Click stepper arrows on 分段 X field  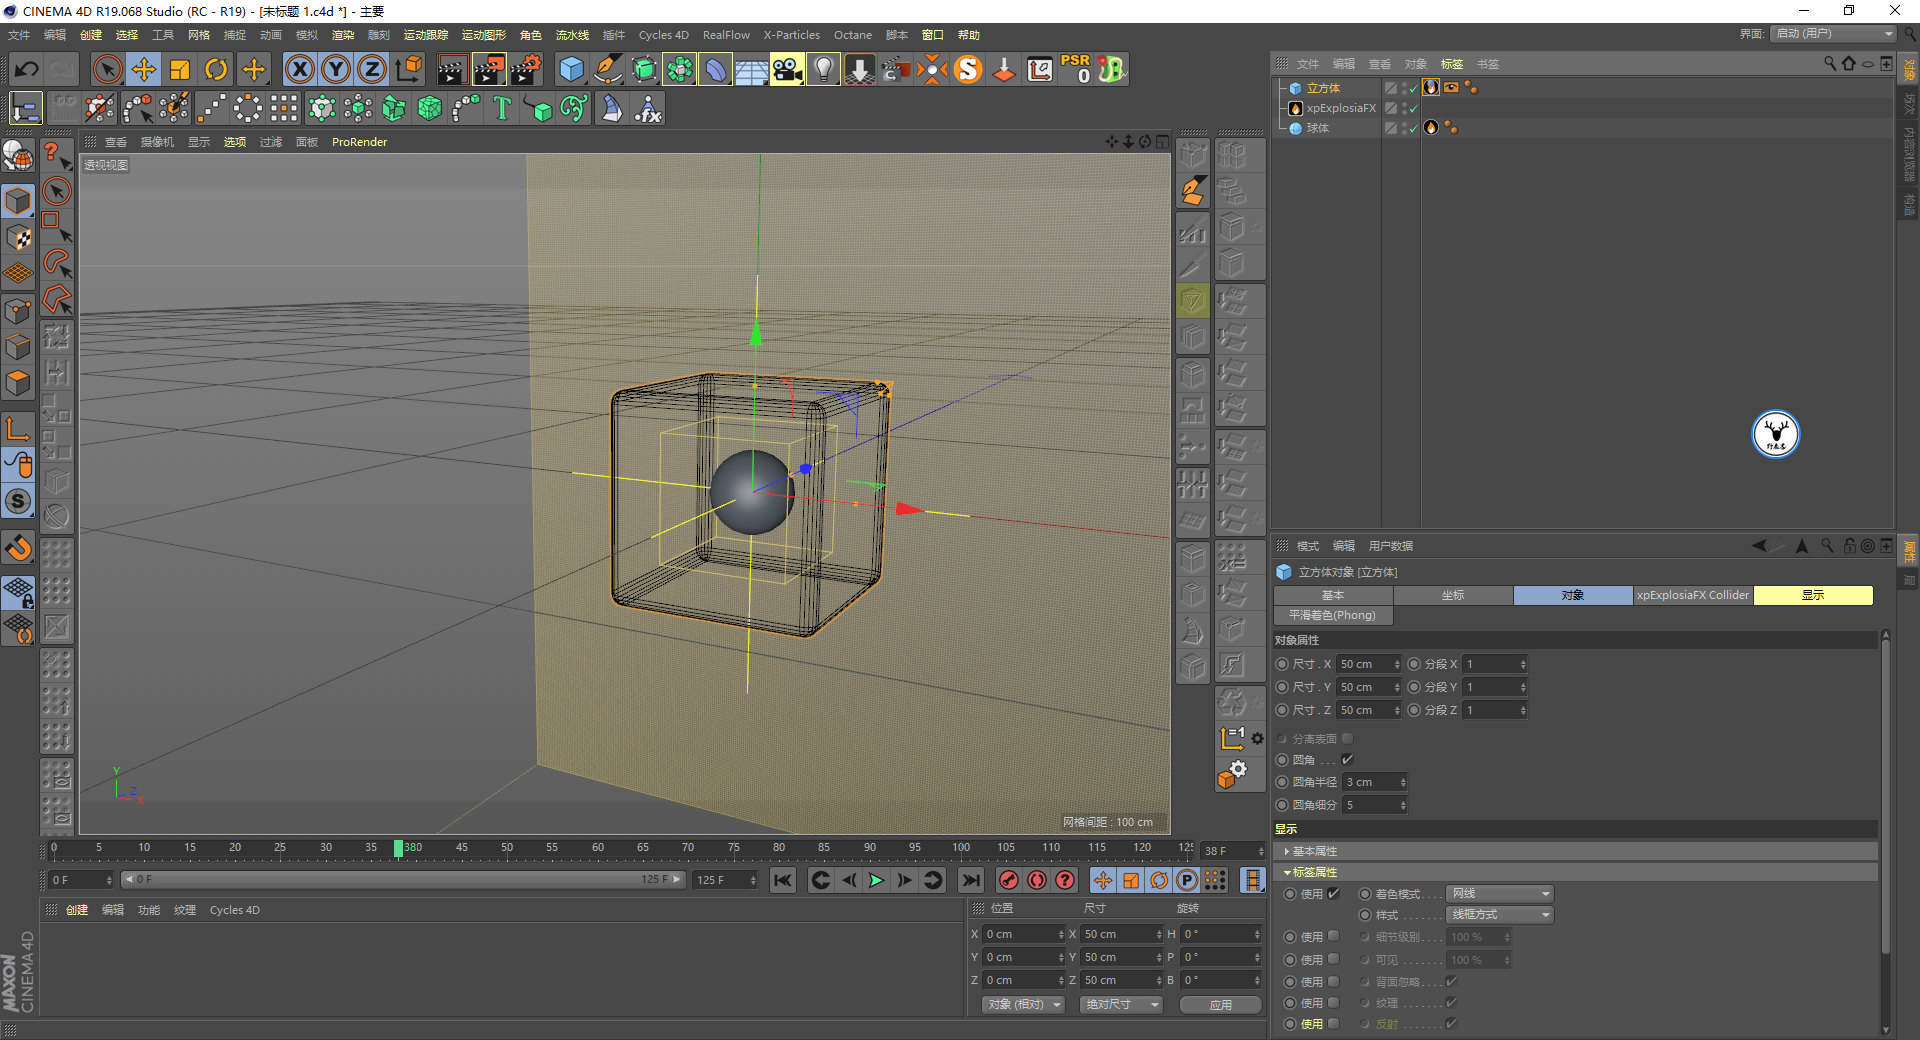pos(1523,664)
